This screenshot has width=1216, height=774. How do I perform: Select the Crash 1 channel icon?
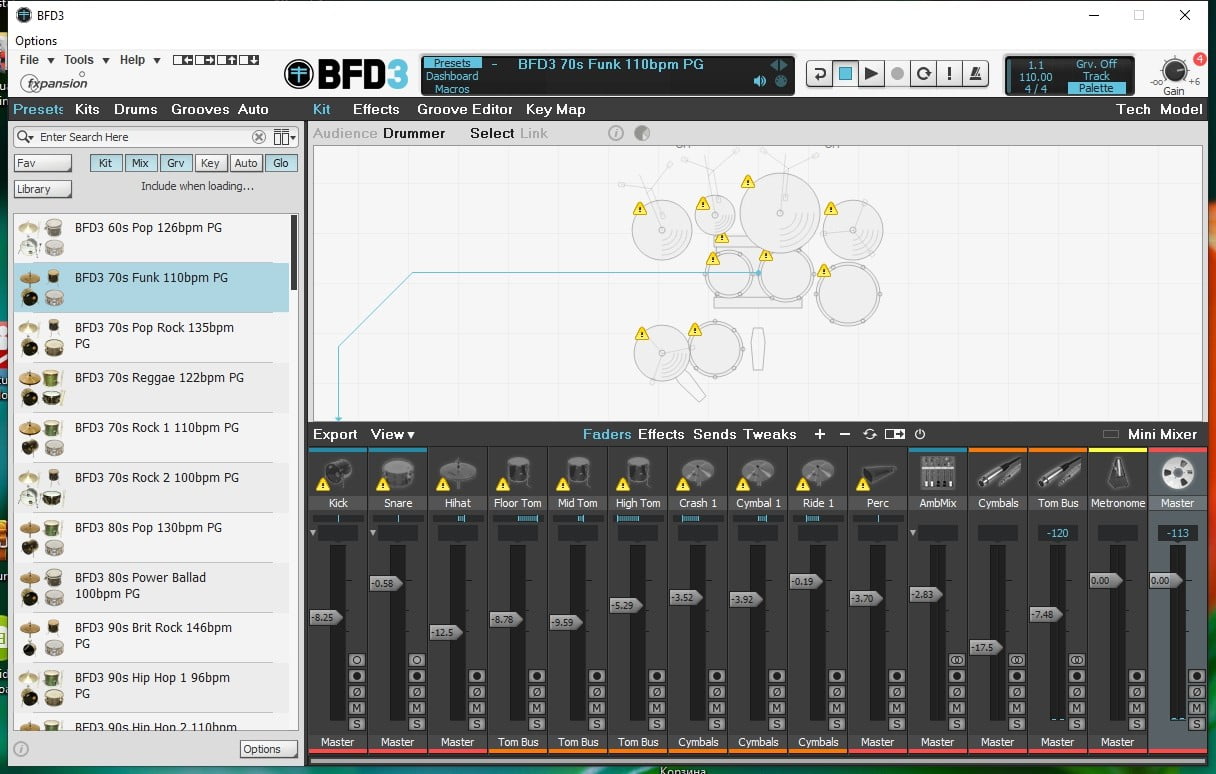pyautogui.click(x=698, y=474)
